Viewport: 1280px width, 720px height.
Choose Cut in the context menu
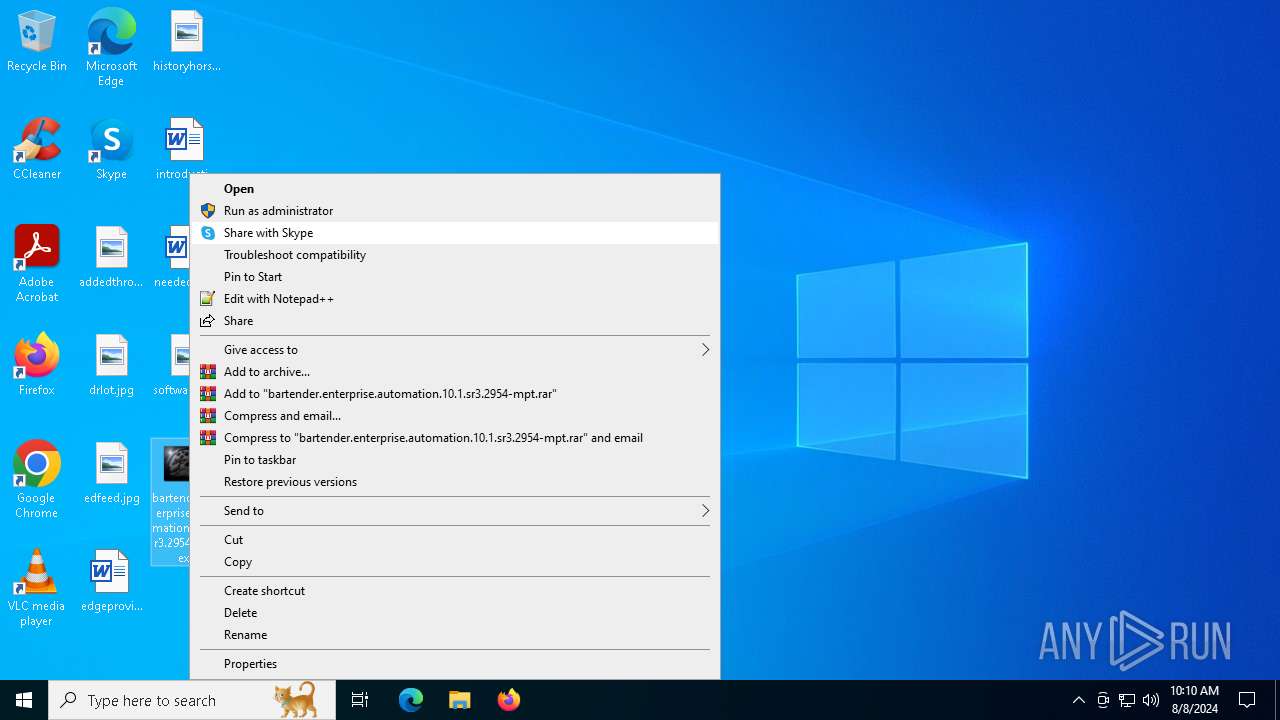point(455,540)
